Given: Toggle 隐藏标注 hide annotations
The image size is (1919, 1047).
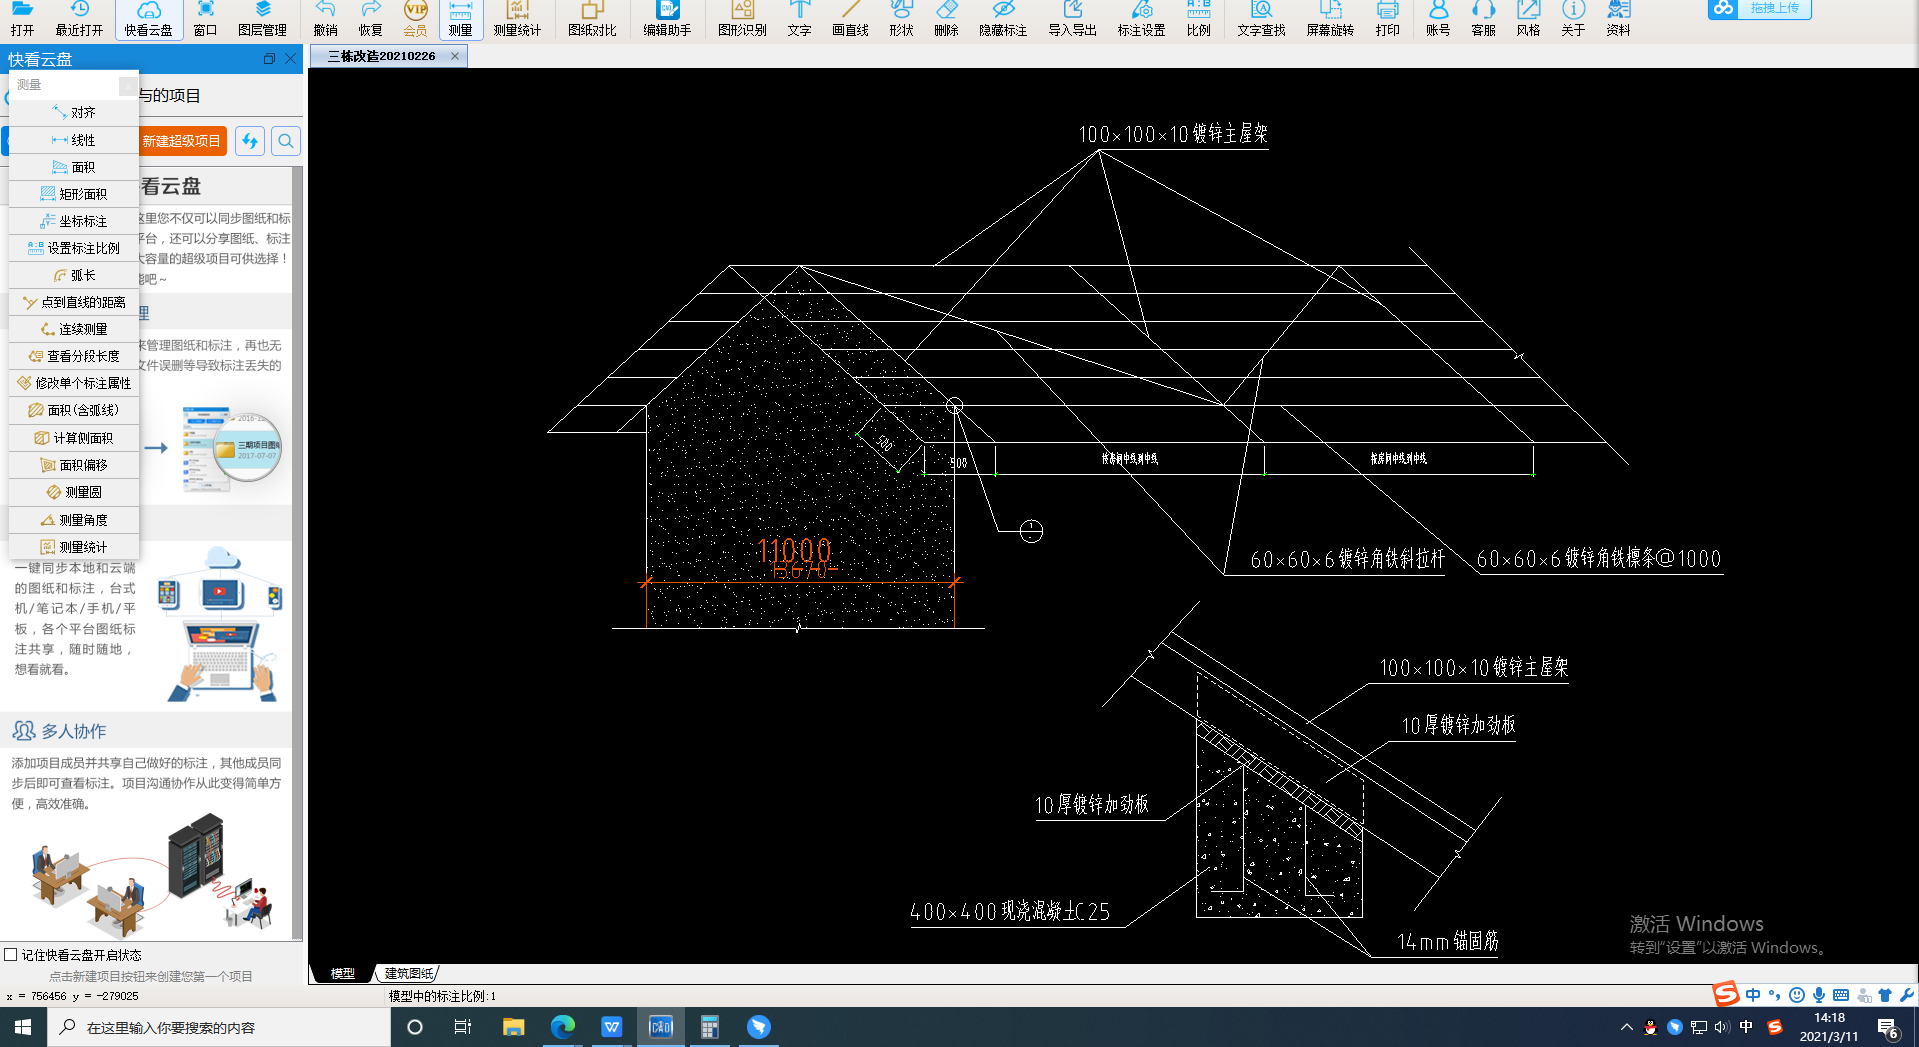Looking at the screenshot, I should pos(1003,19).
